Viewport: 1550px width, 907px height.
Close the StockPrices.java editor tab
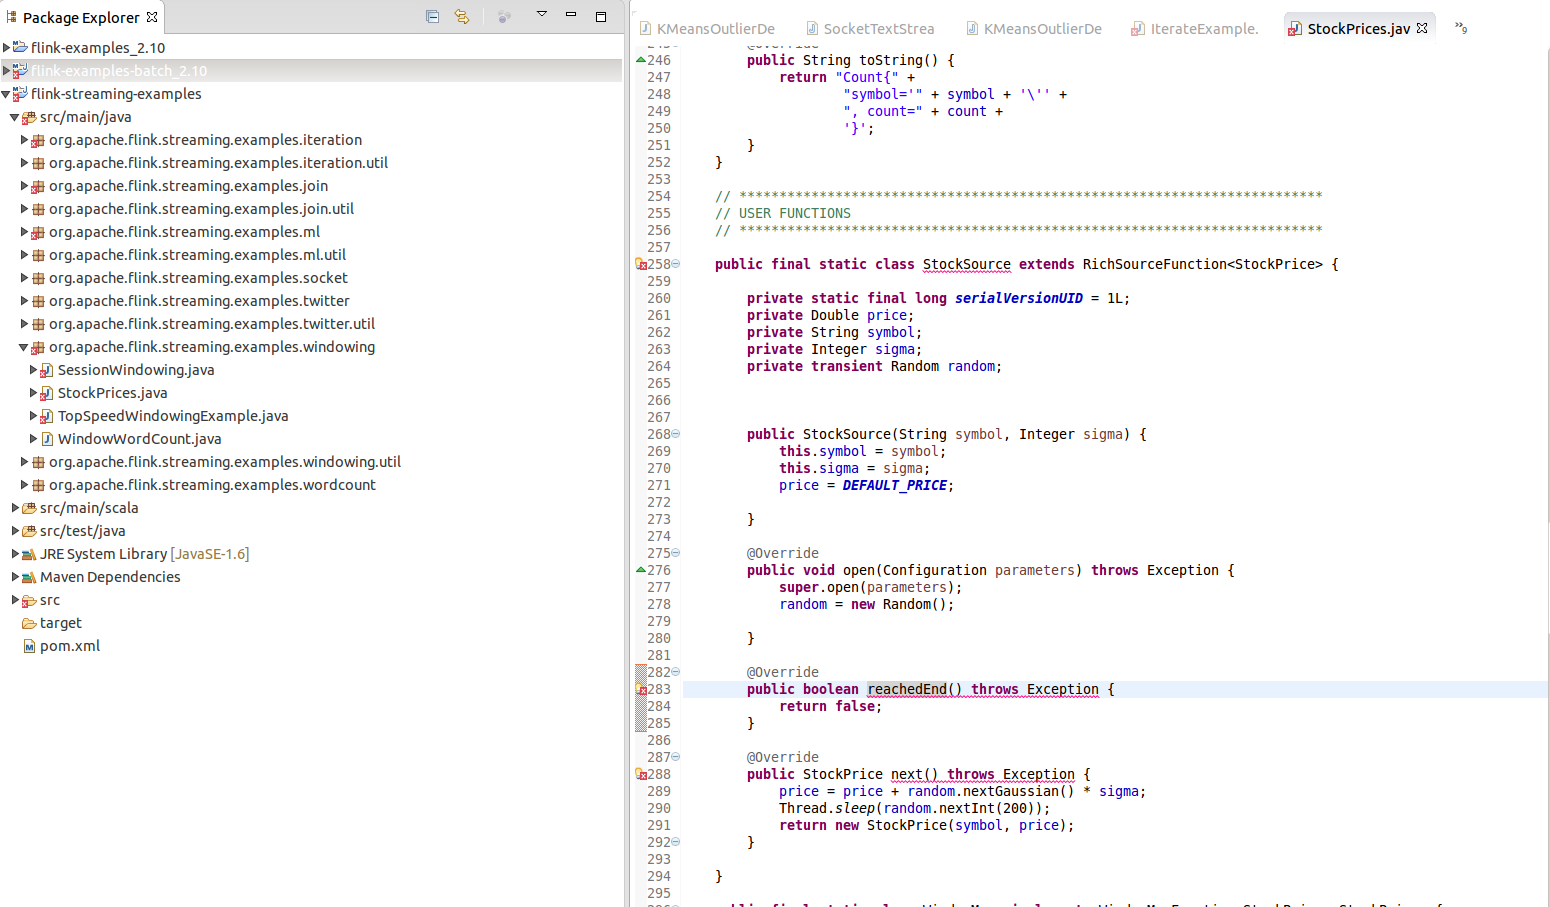click(x=1422, y=28)
